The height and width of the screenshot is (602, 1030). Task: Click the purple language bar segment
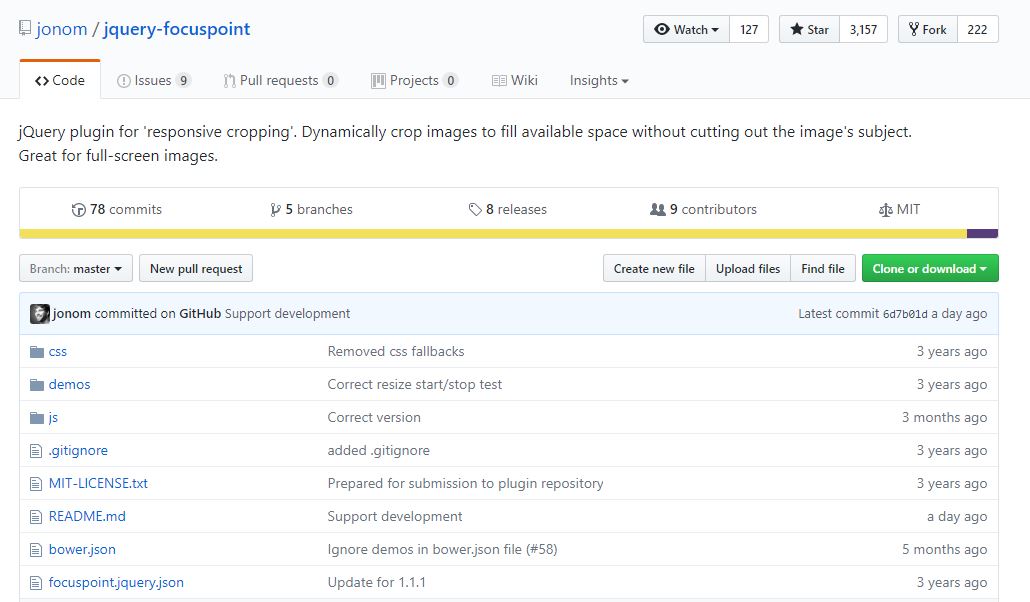[983, 233]
